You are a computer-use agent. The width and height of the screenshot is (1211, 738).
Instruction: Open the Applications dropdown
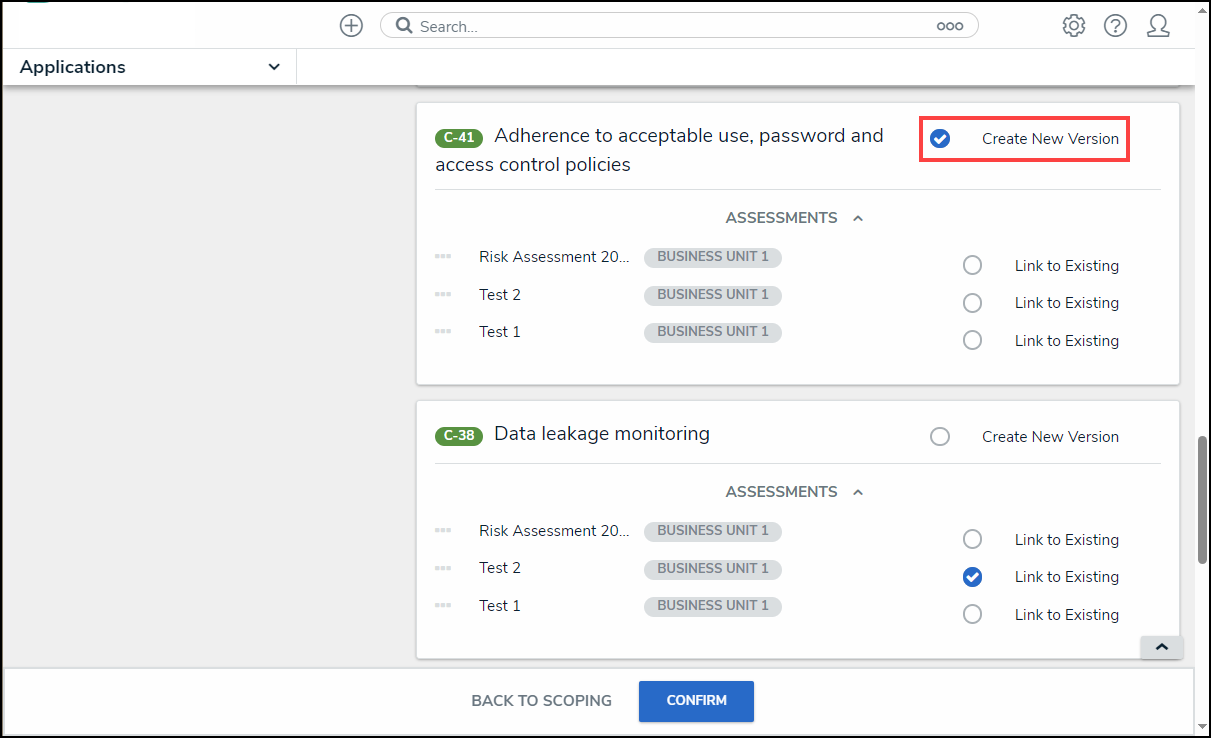click(x=150, y=67)
